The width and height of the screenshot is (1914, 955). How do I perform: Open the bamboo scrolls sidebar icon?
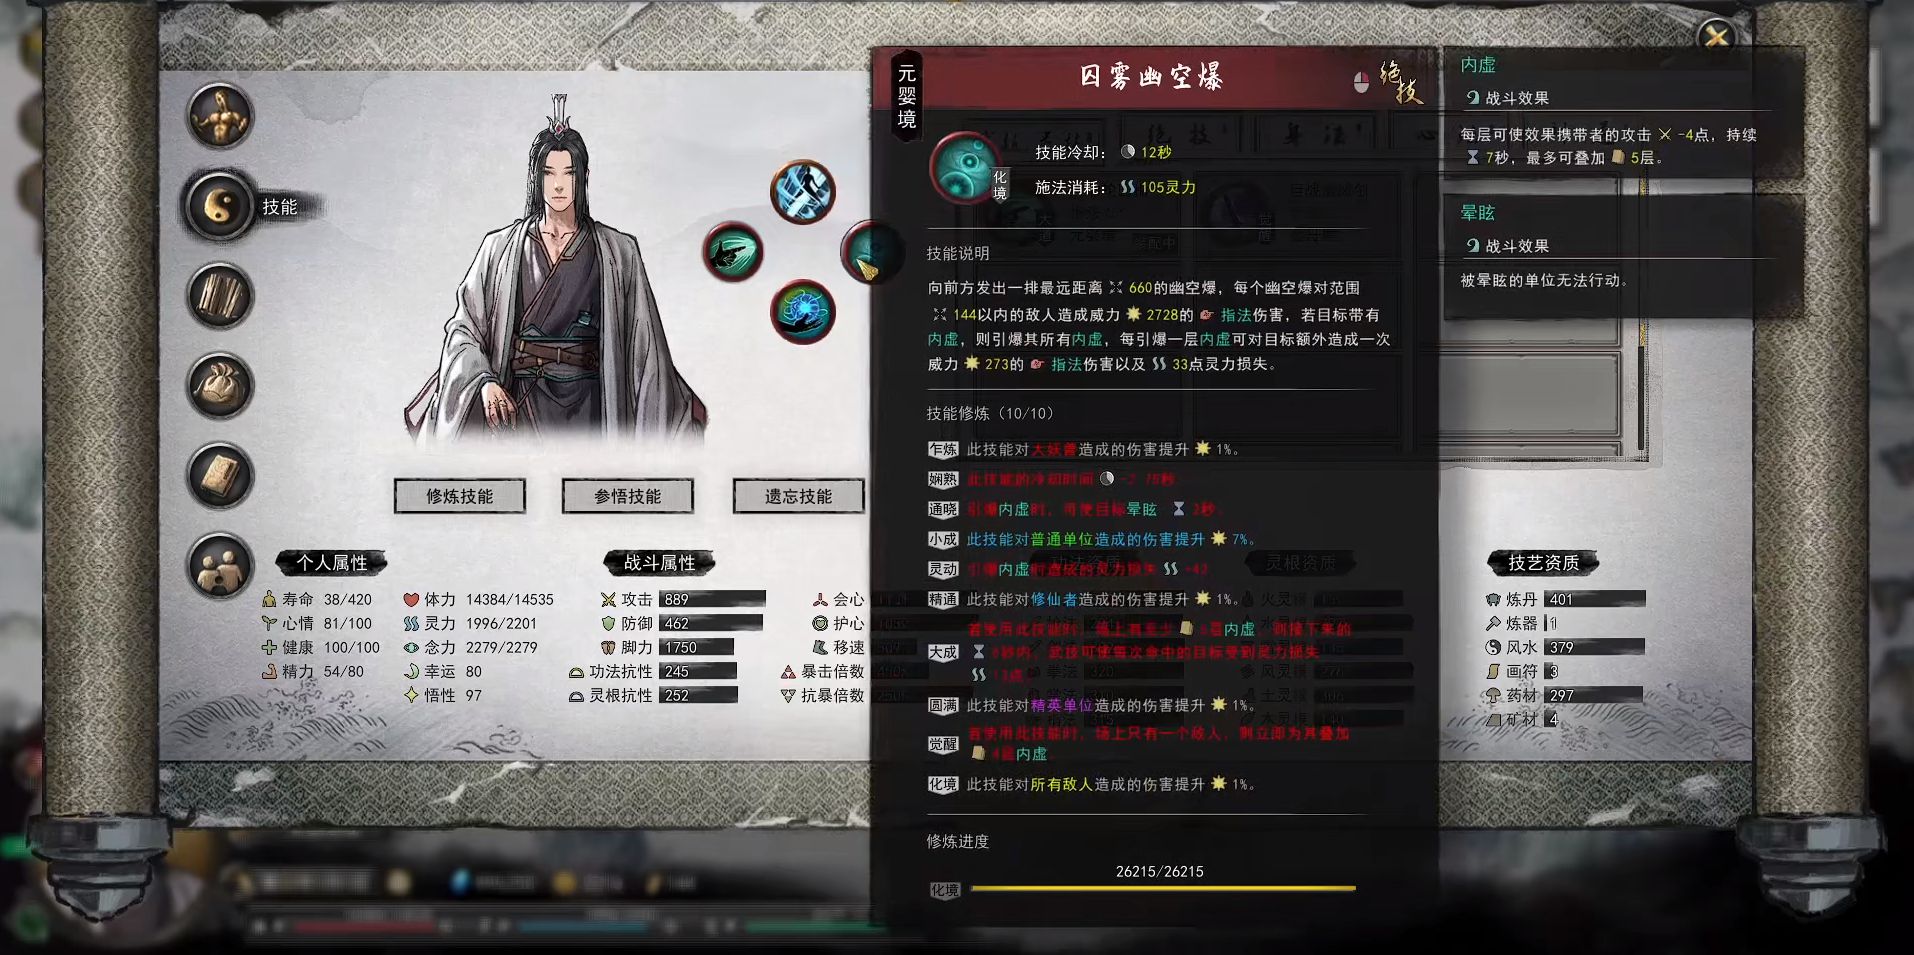coord(220,296)
